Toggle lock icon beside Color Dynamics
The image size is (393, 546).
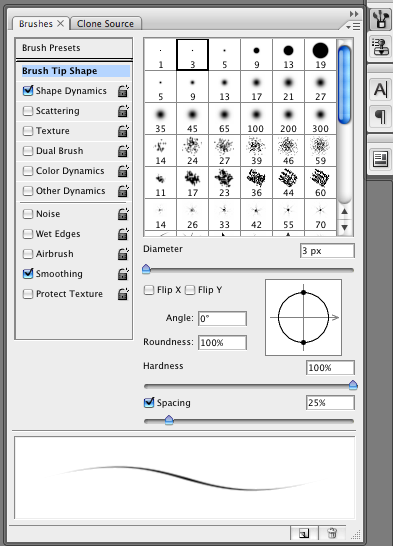click(123, 171)
